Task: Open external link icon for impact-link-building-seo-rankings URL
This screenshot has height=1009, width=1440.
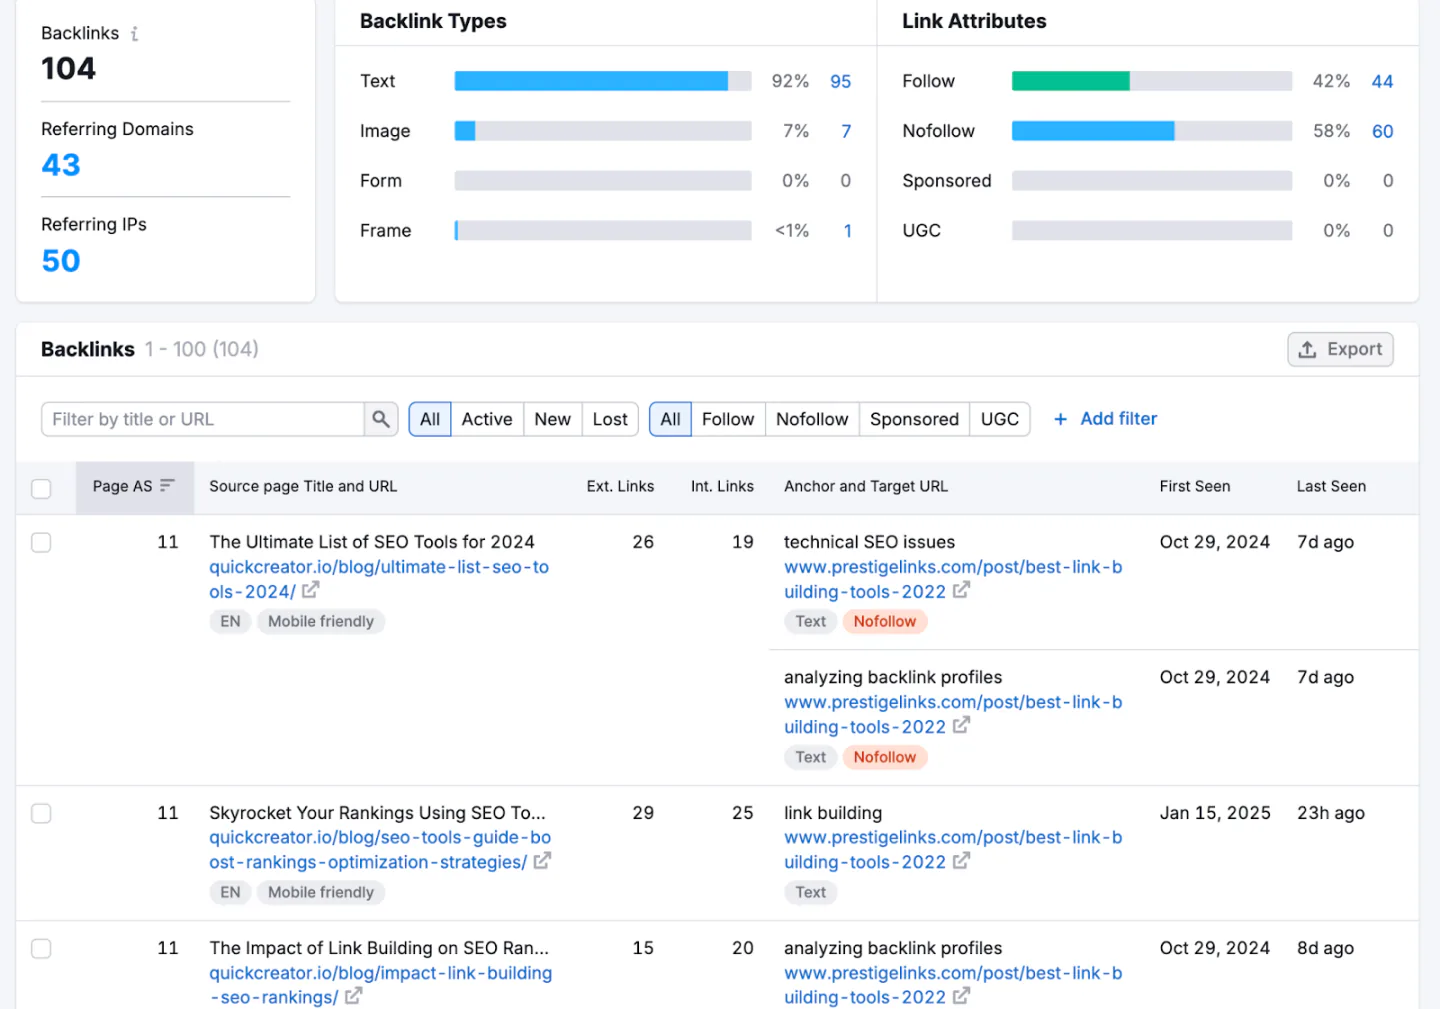Action: click(353, 996)
